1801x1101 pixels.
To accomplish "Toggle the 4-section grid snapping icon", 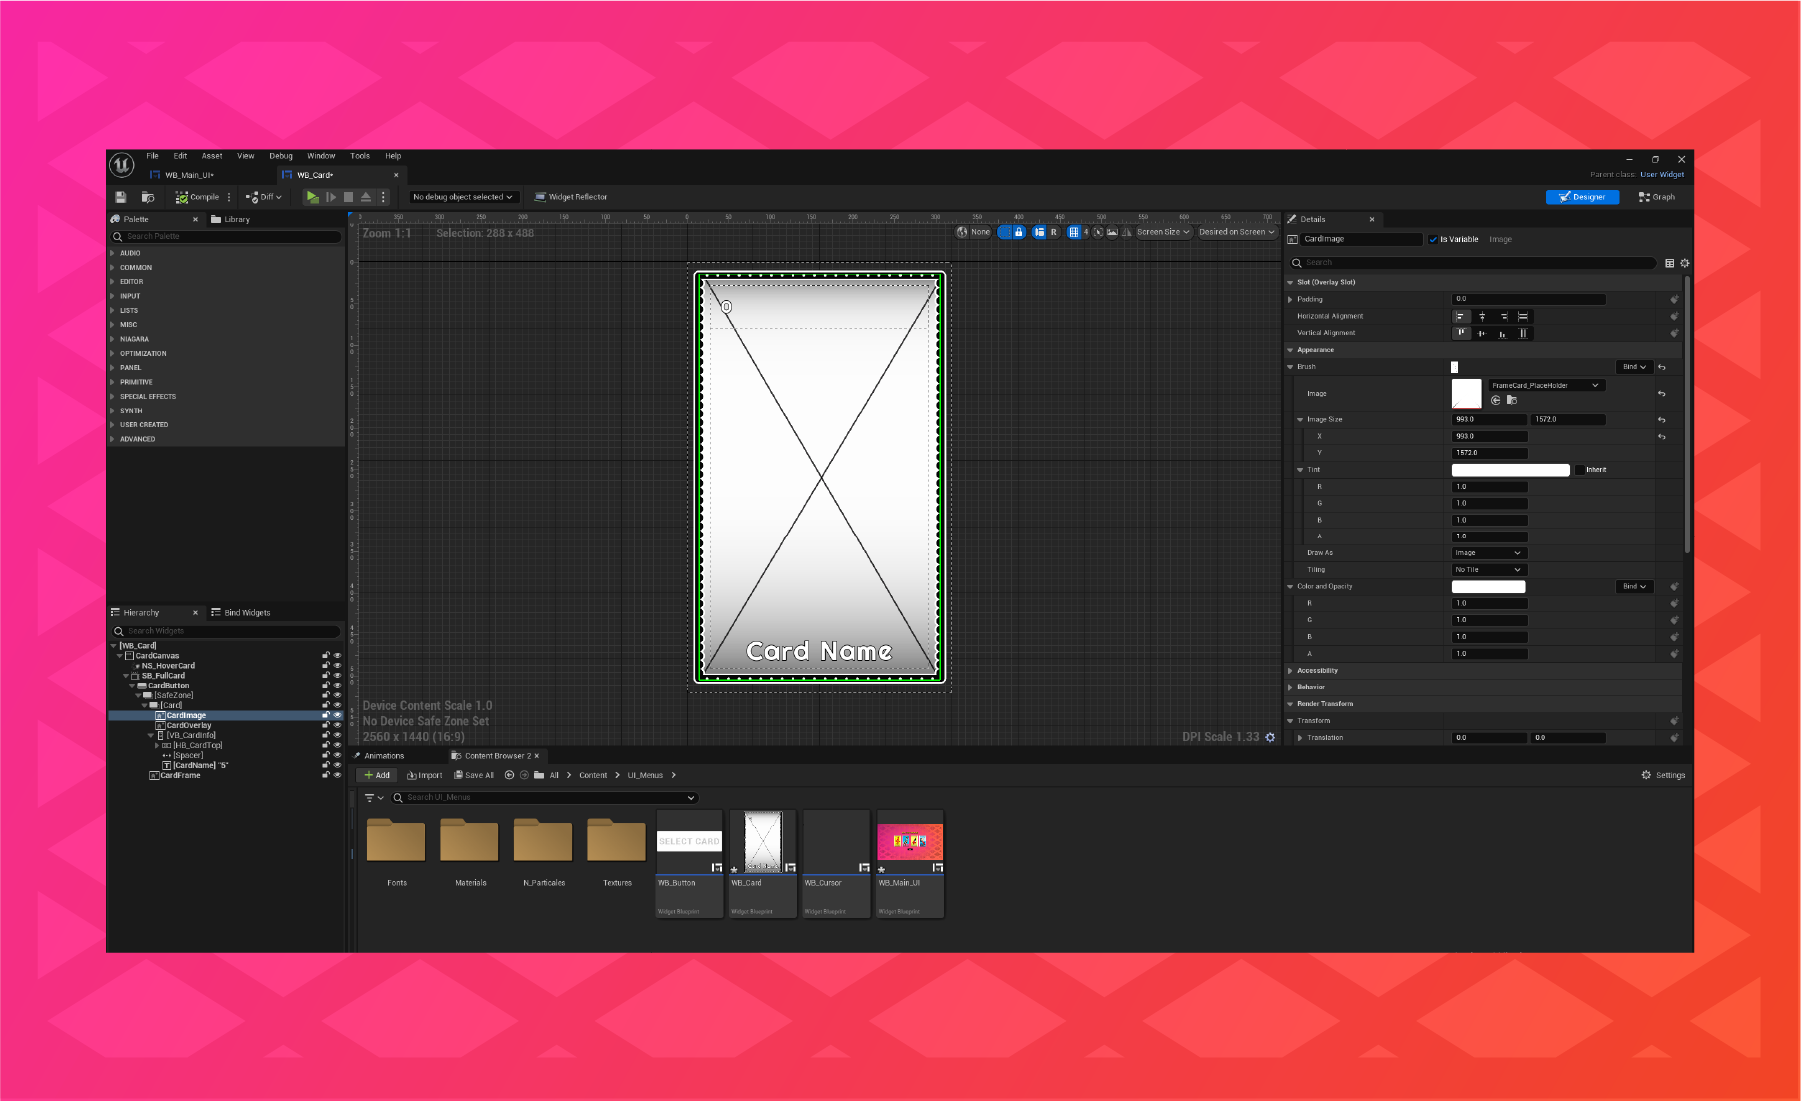I will (x=1075, y=232).
